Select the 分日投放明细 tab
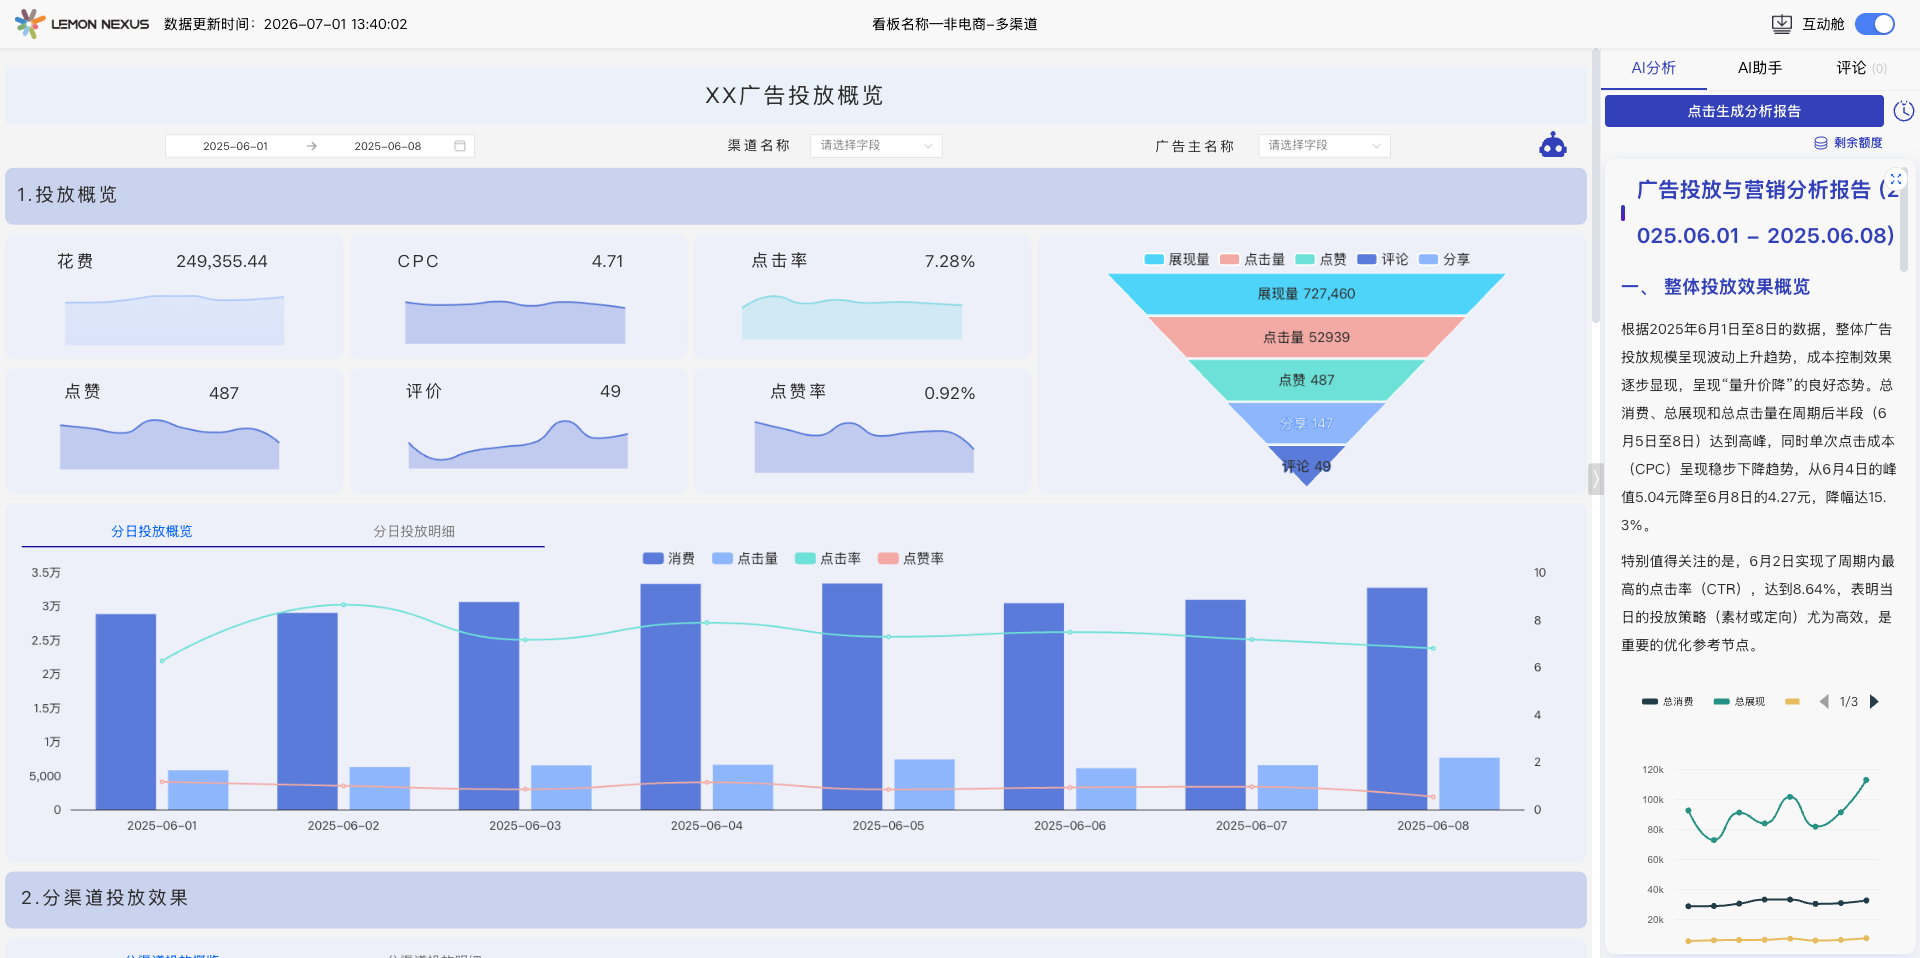Image resolution: width=1920 pixels, height=958 pixels. pos(414,531)
